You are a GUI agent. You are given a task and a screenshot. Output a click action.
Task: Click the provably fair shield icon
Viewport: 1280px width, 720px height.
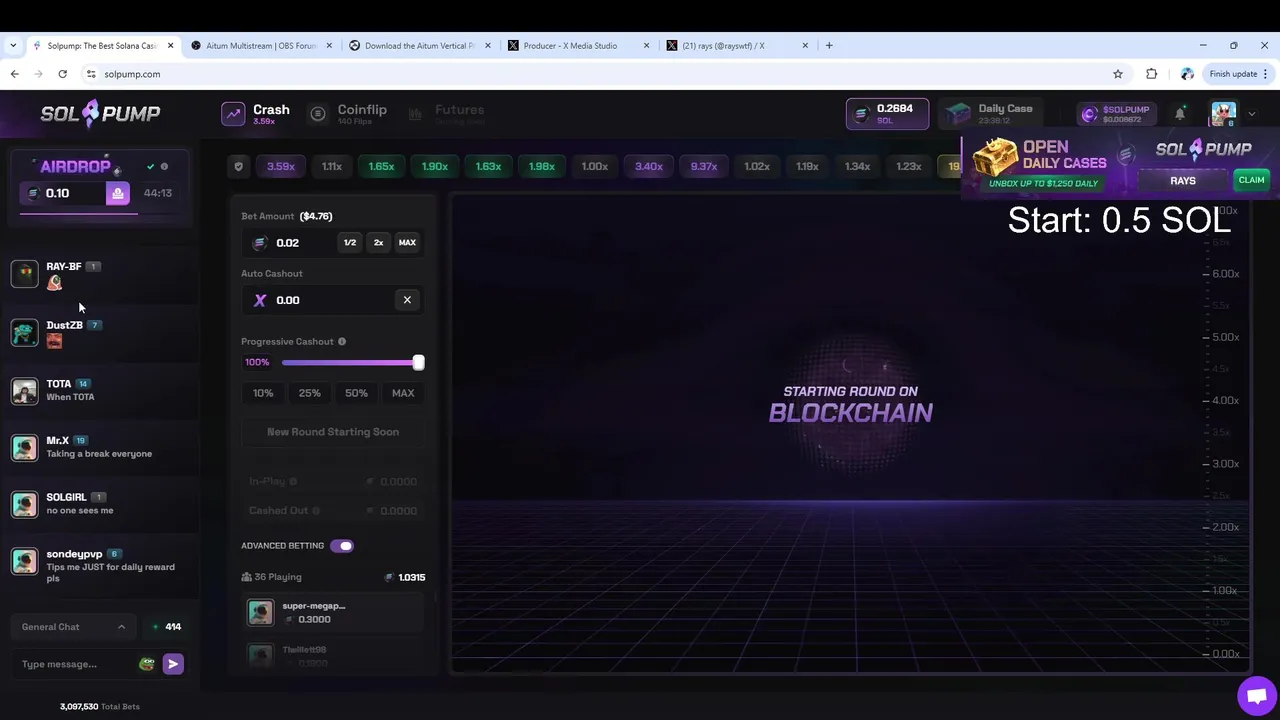point(238,166)
